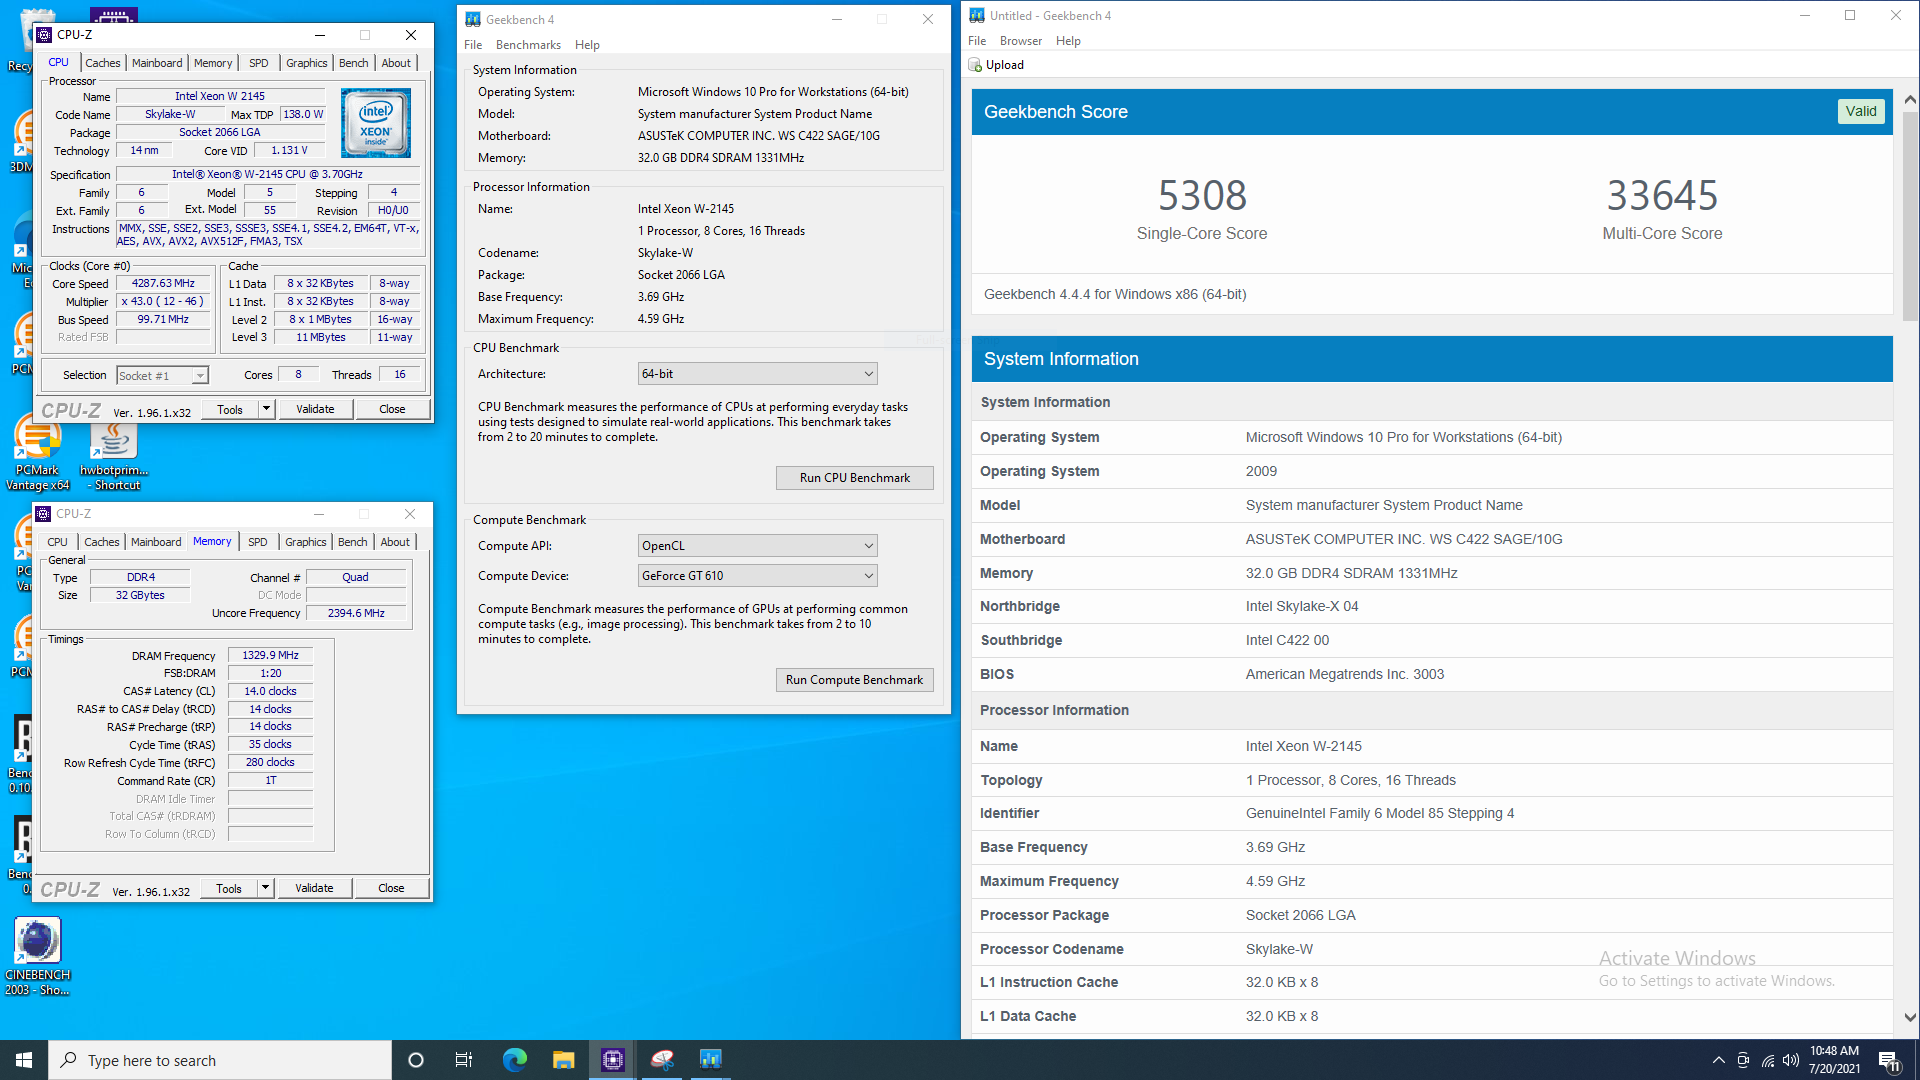1920x1080 pixels.
Task: Open the Compute Device GeForce GT 610 dropdown
Action: 757,576
